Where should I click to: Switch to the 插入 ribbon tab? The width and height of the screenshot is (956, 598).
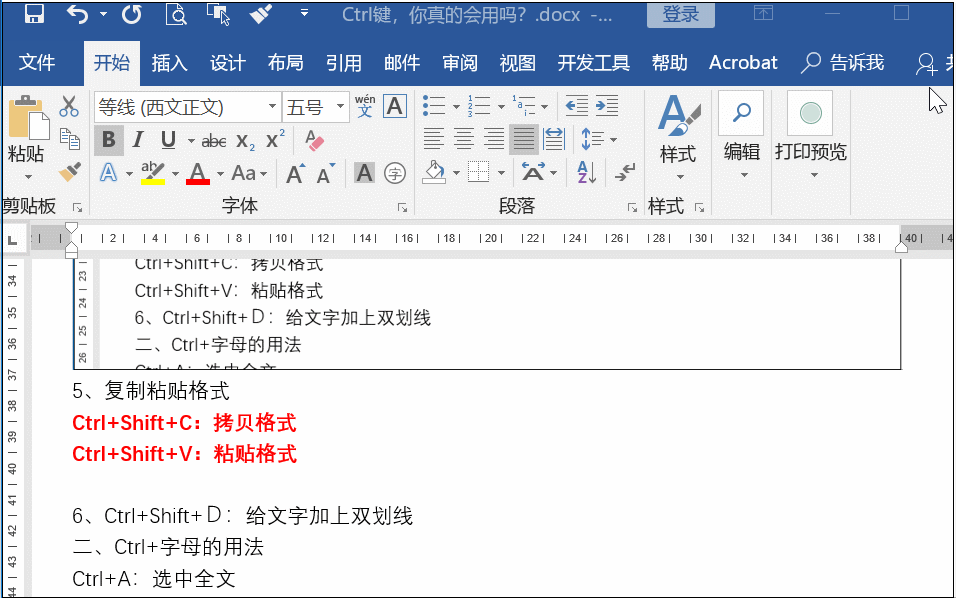click(x=168, y=62)
